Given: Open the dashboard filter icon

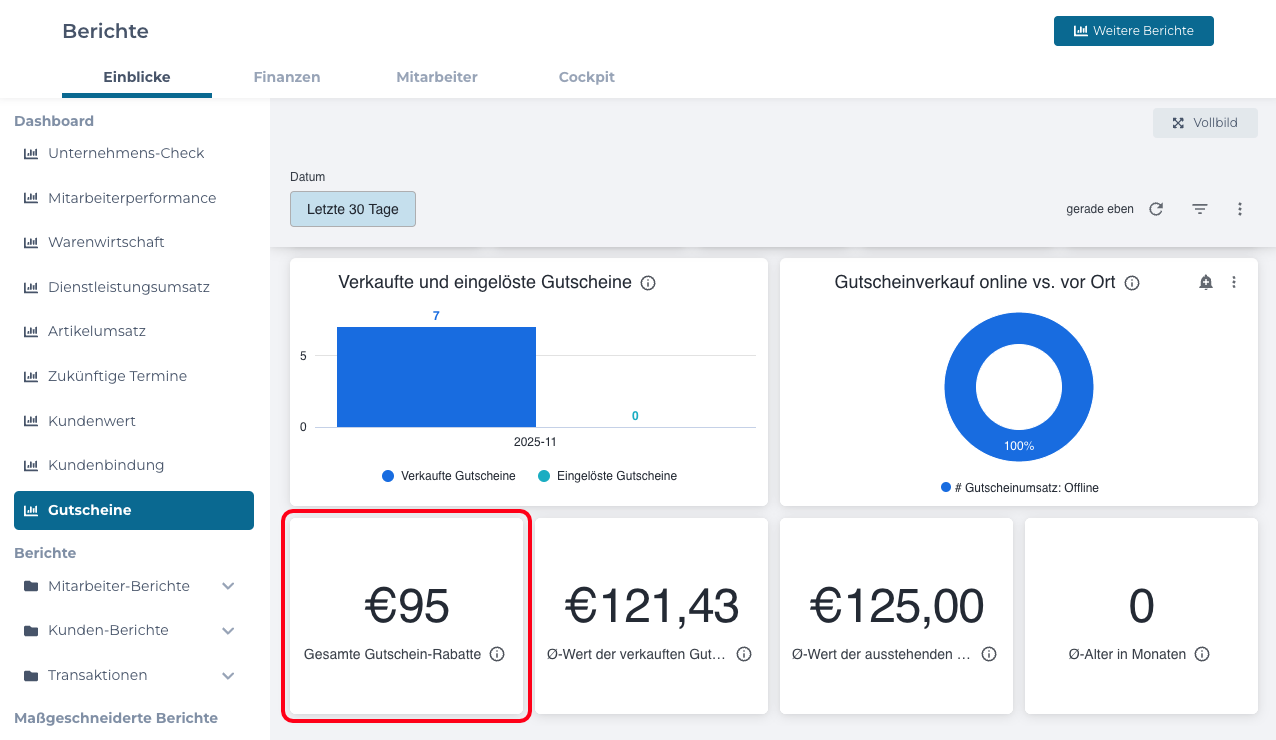Looking at the screenshot, I should 1200,209.
